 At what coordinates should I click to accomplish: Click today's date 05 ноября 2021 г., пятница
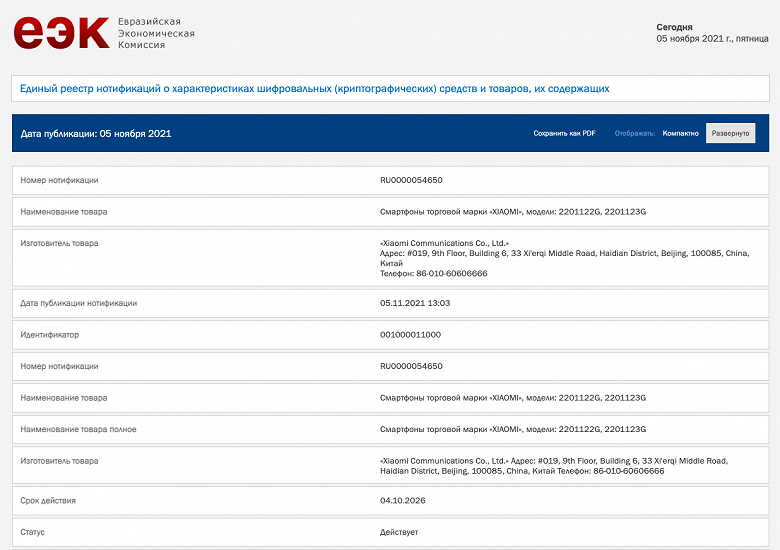coord(712,39)
